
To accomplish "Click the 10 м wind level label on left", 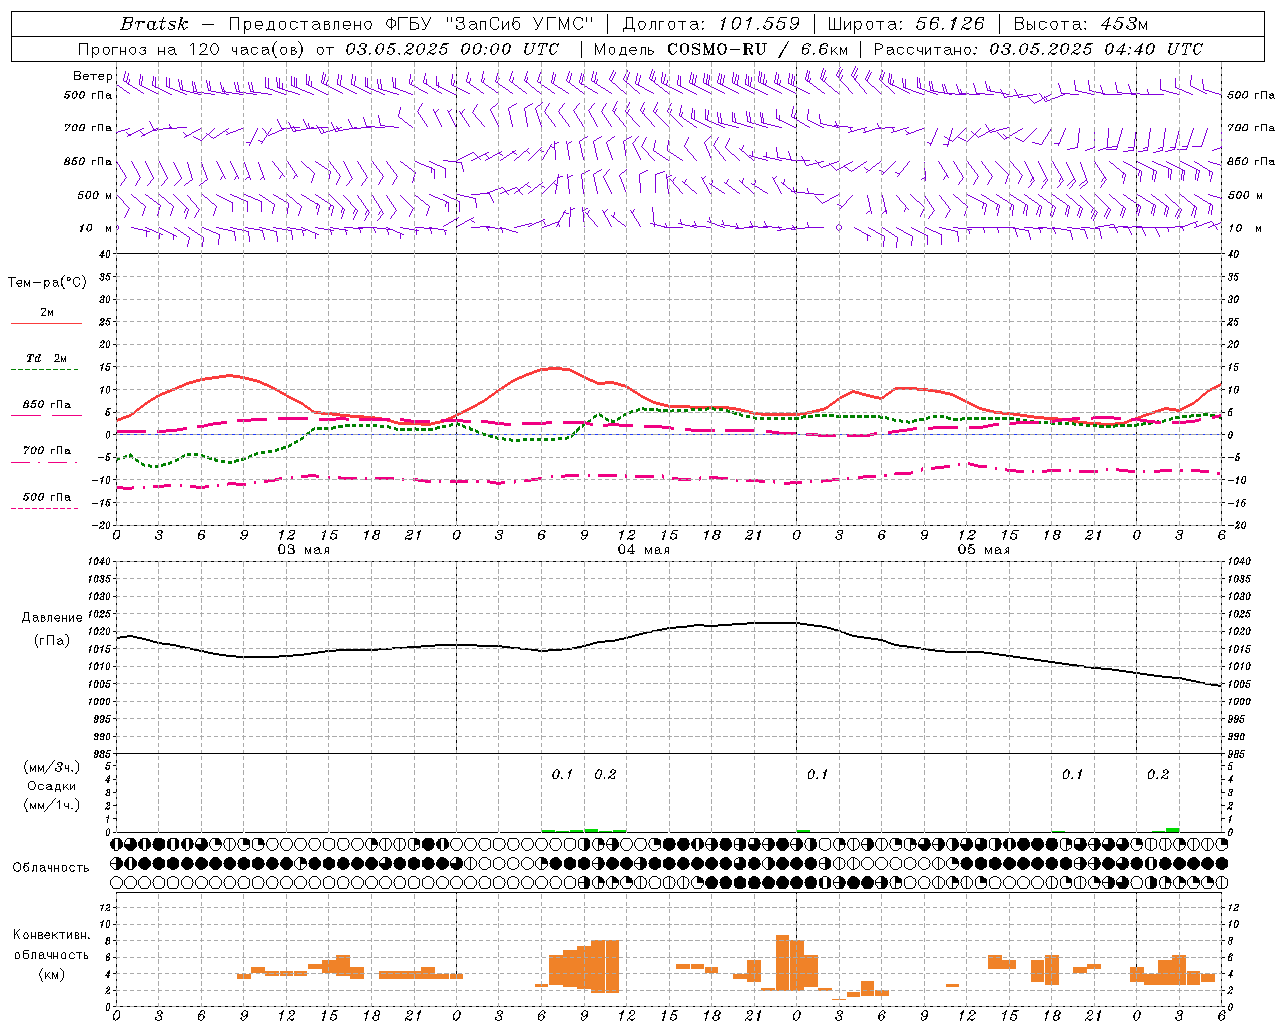I will tap(95, 228).
